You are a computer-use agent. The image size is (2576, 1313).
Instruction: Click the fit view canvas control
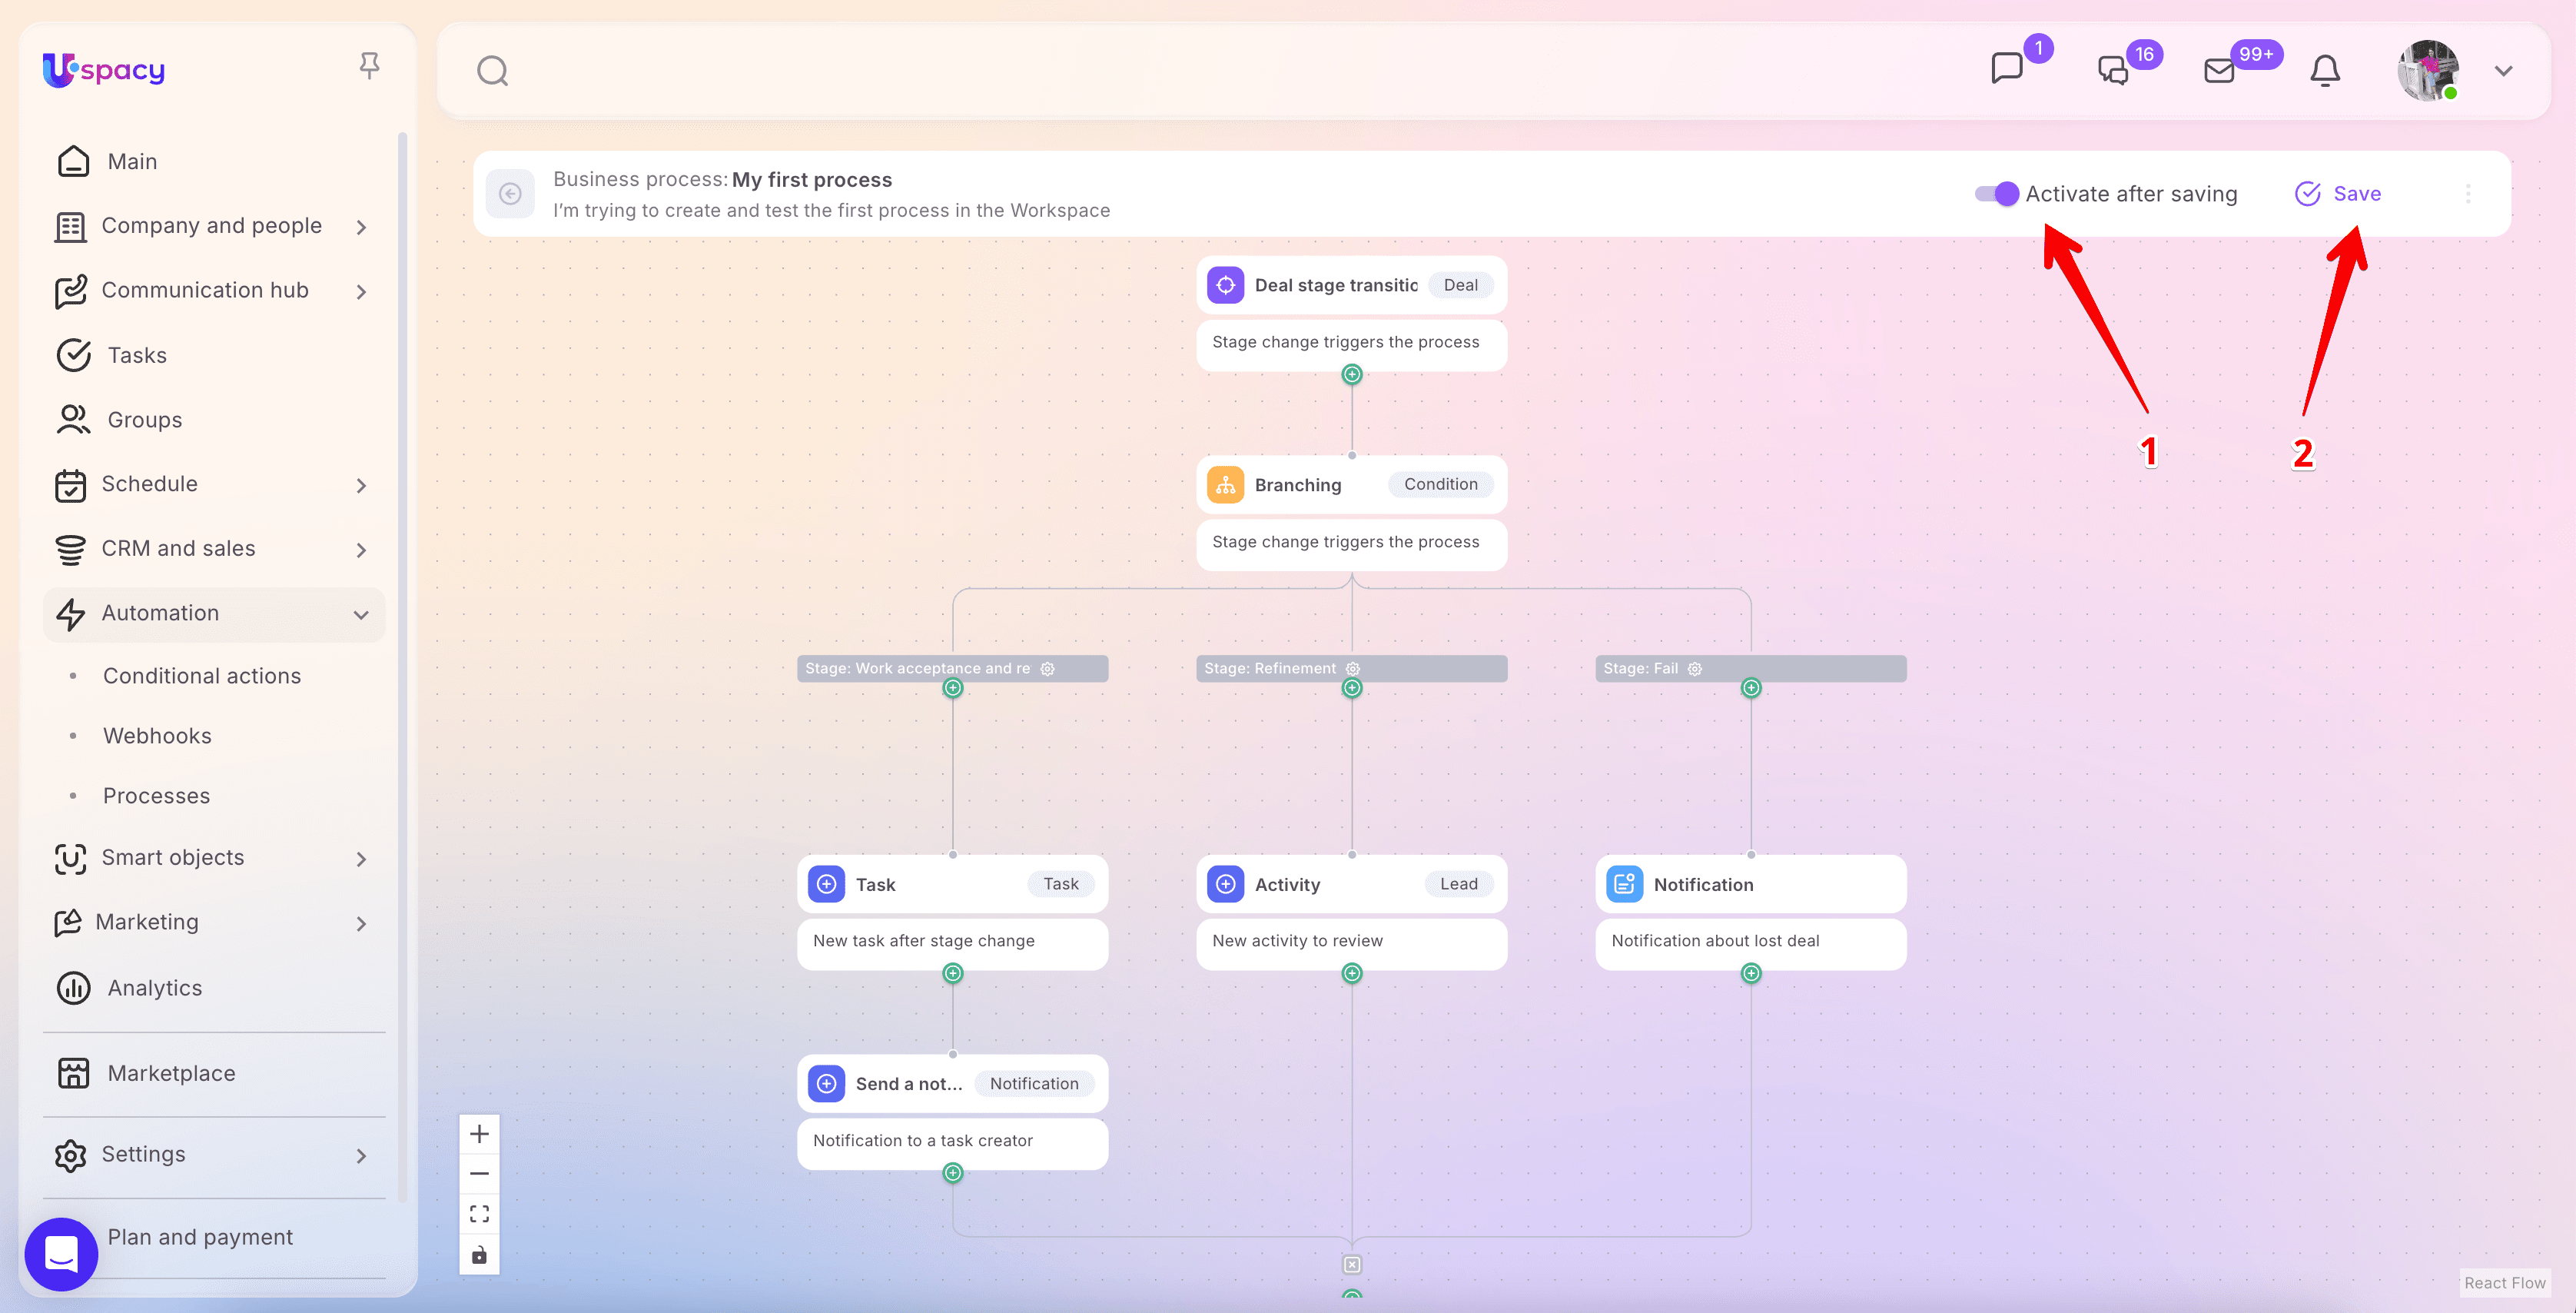point(479,1214)
